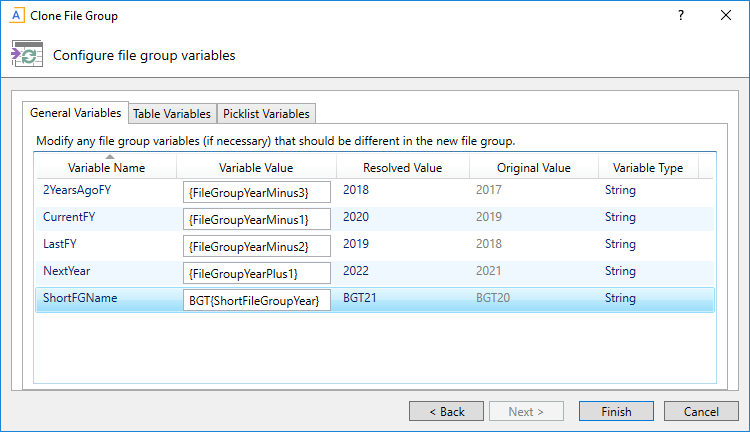
Task: Edit the LastFY variable value field
Action: (x=256, y=246)
